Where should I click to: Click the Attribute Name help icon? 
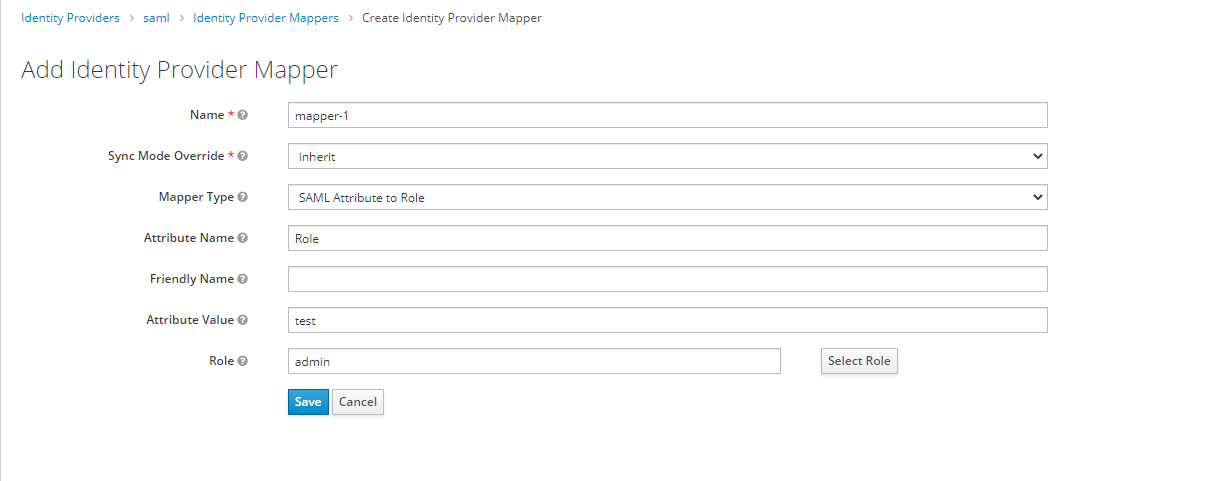tap(243, 238)
